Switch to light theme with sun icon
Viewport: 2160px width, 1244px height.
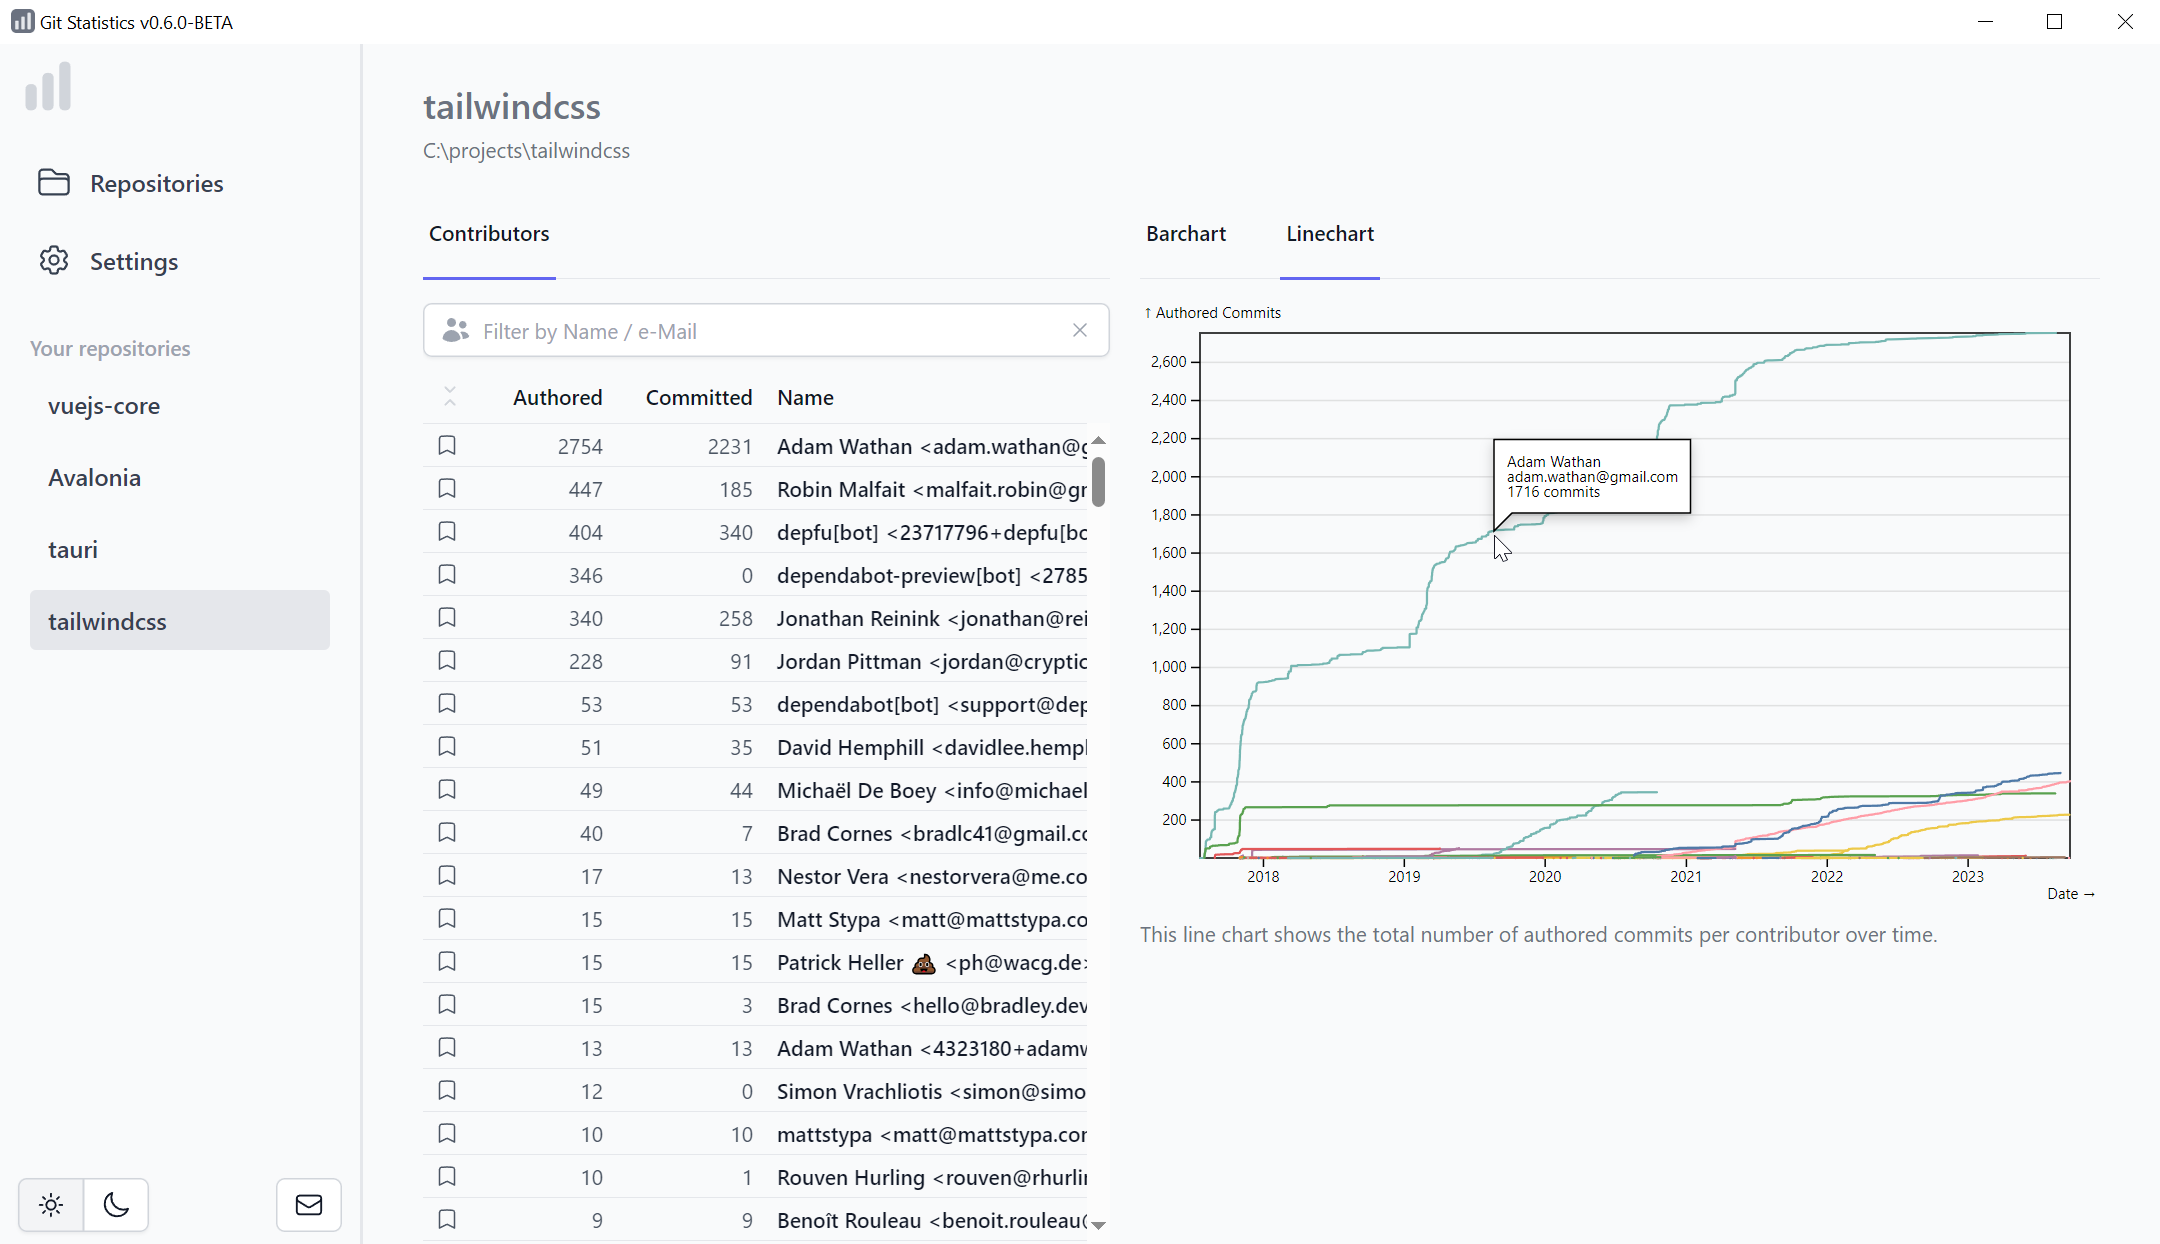click(x=51, y=1205)
